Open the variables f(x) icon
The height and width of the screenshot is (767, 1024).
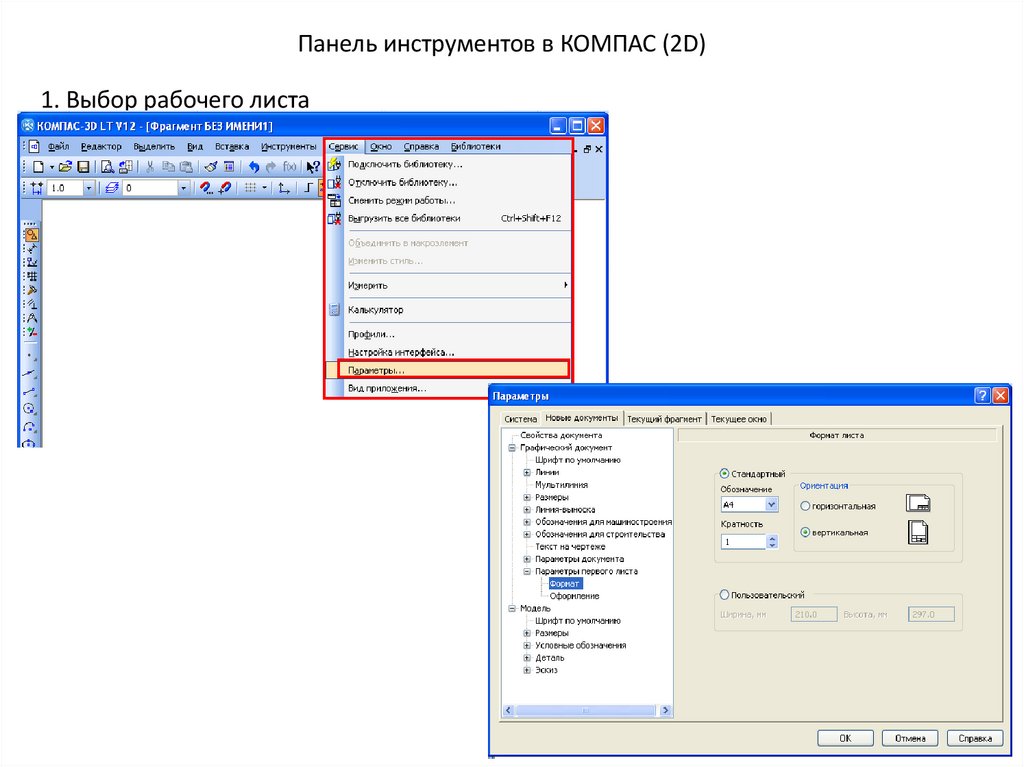289,167
